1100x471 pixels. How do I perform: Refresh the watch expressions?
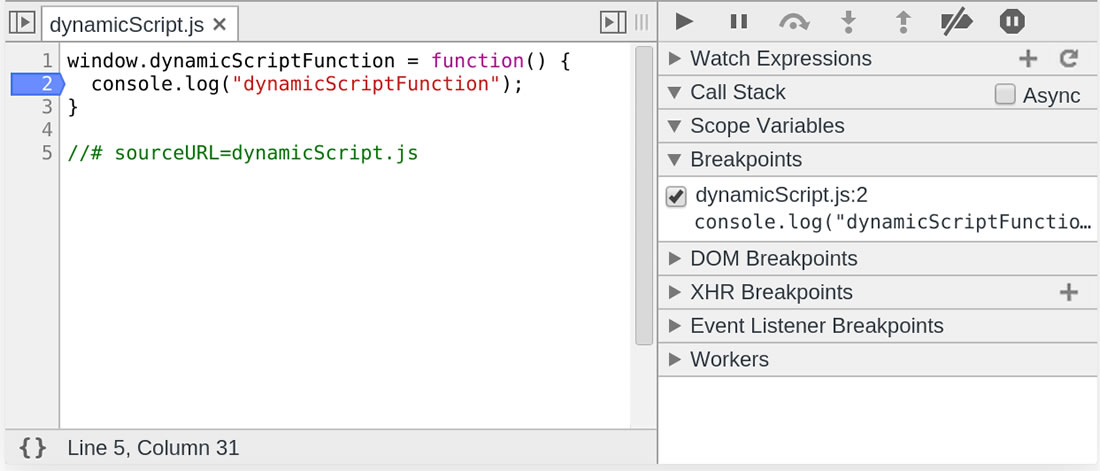pyautogui.click(x=1069, y=59)
